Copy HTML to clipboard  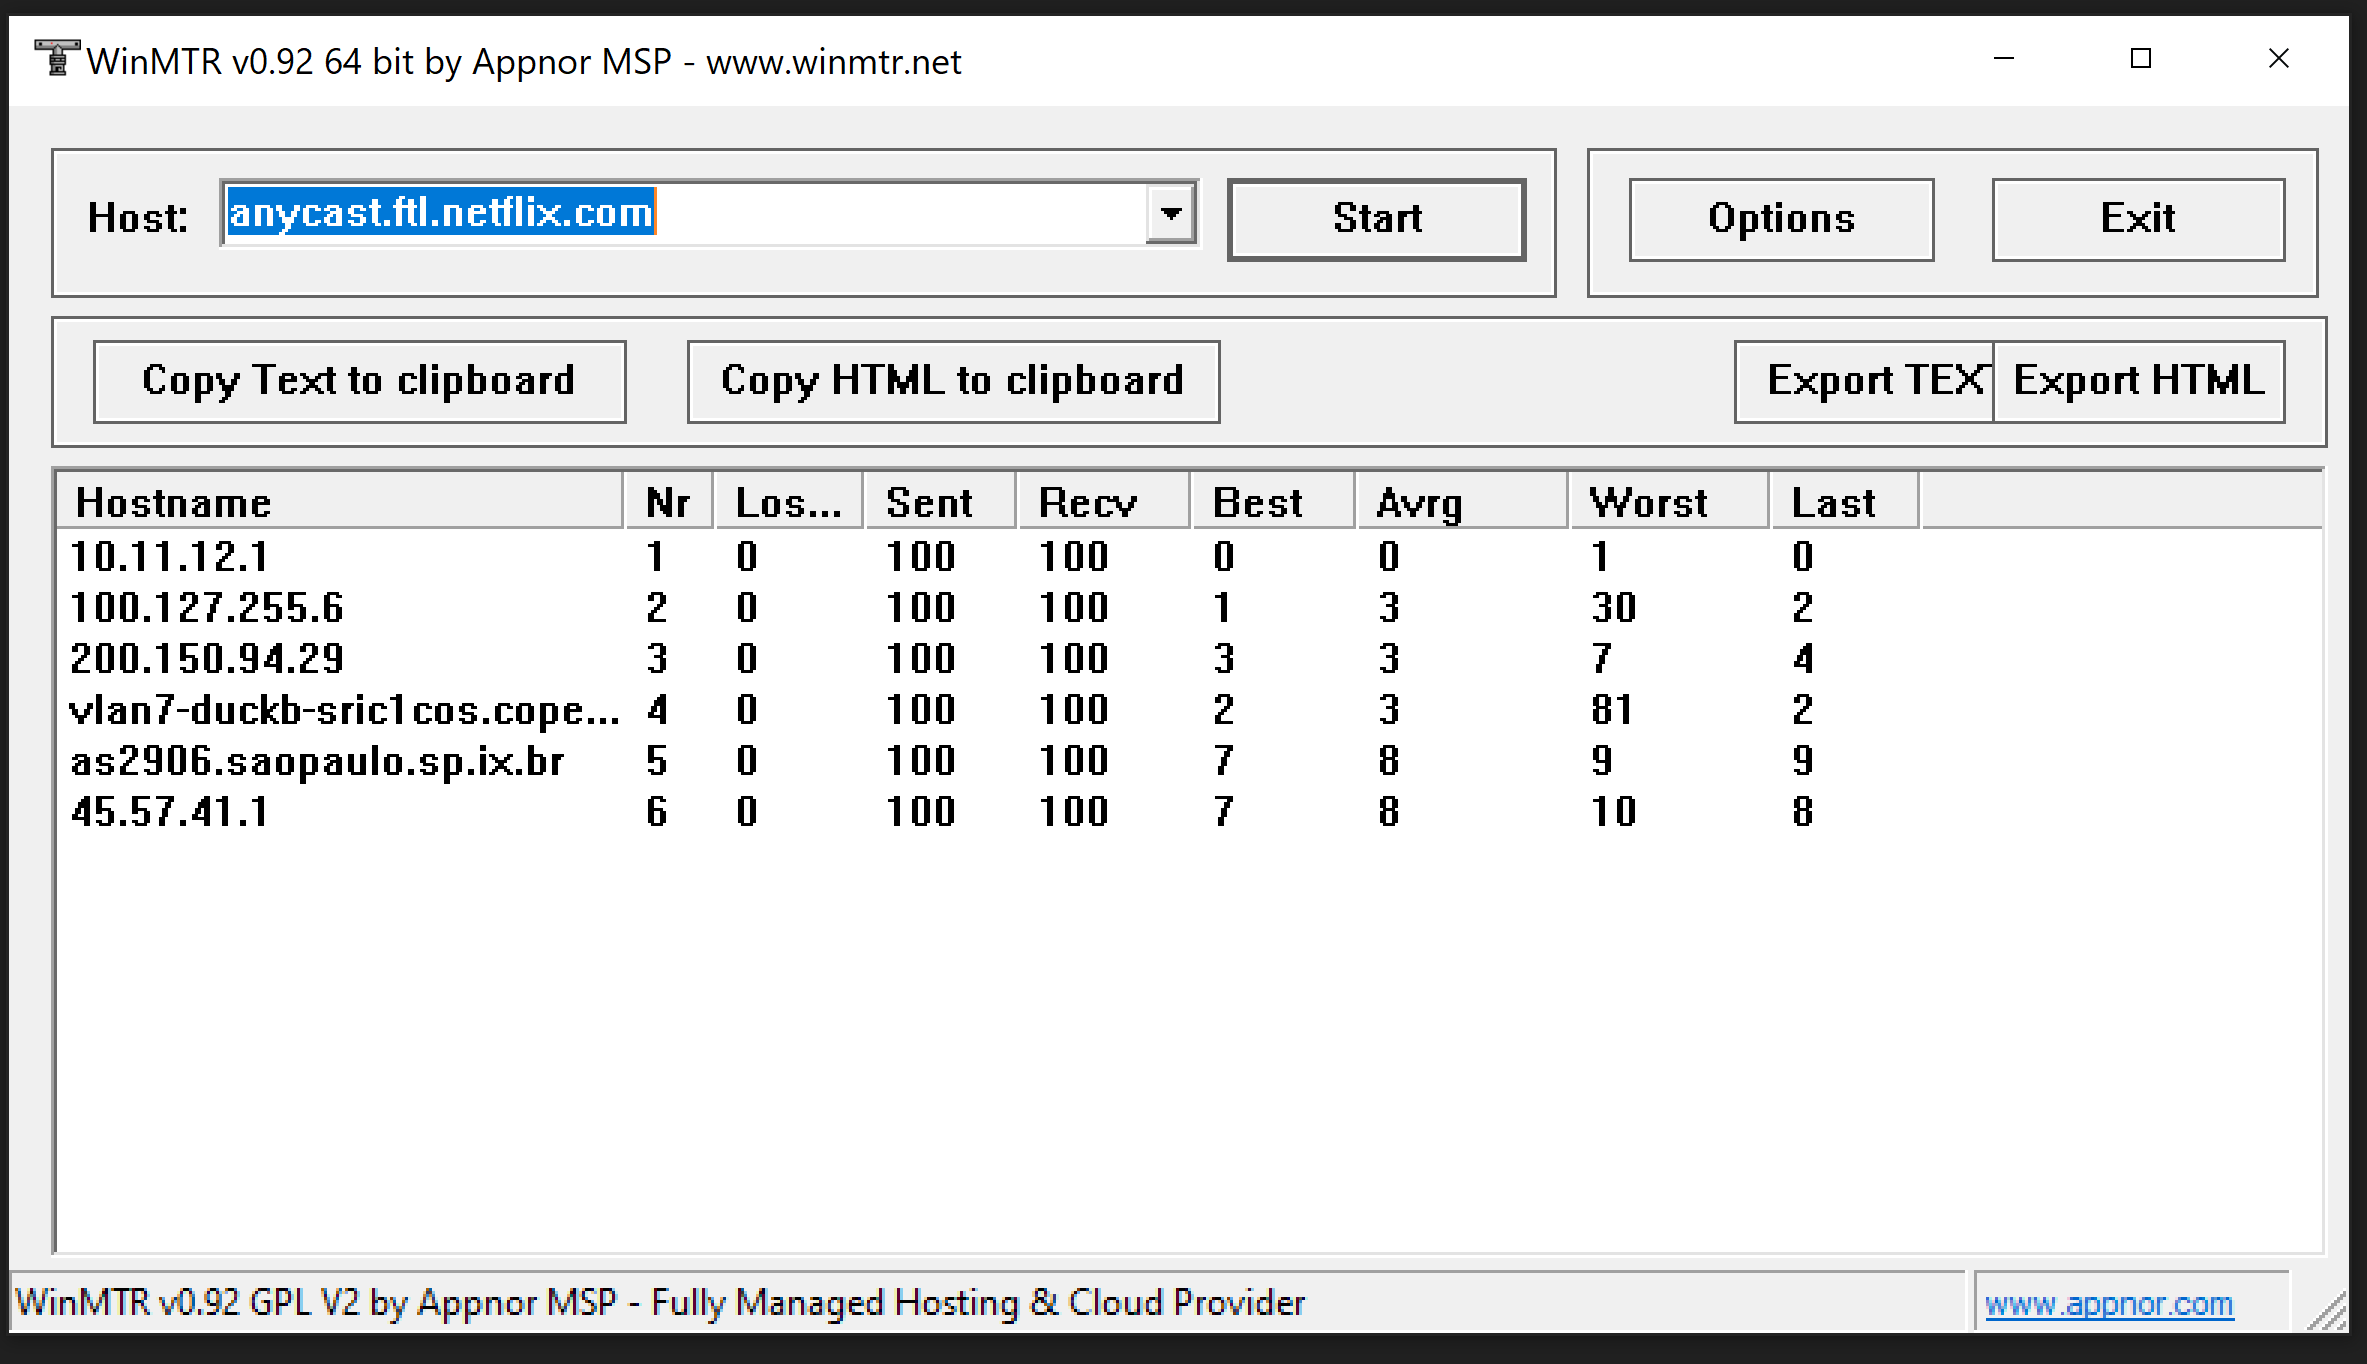[x=953, y=382]
